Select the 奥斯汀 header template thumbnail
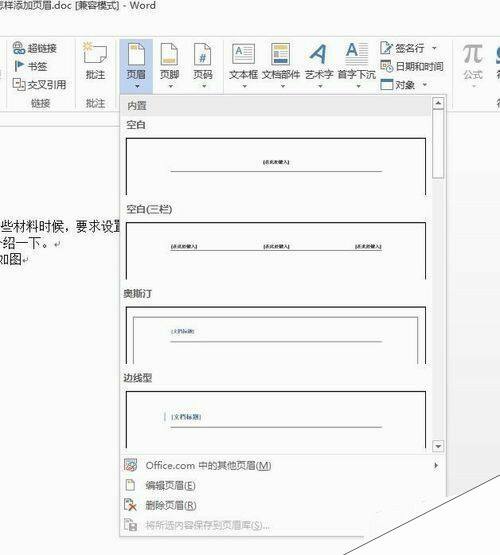500x555 pixels. (276, 335)
